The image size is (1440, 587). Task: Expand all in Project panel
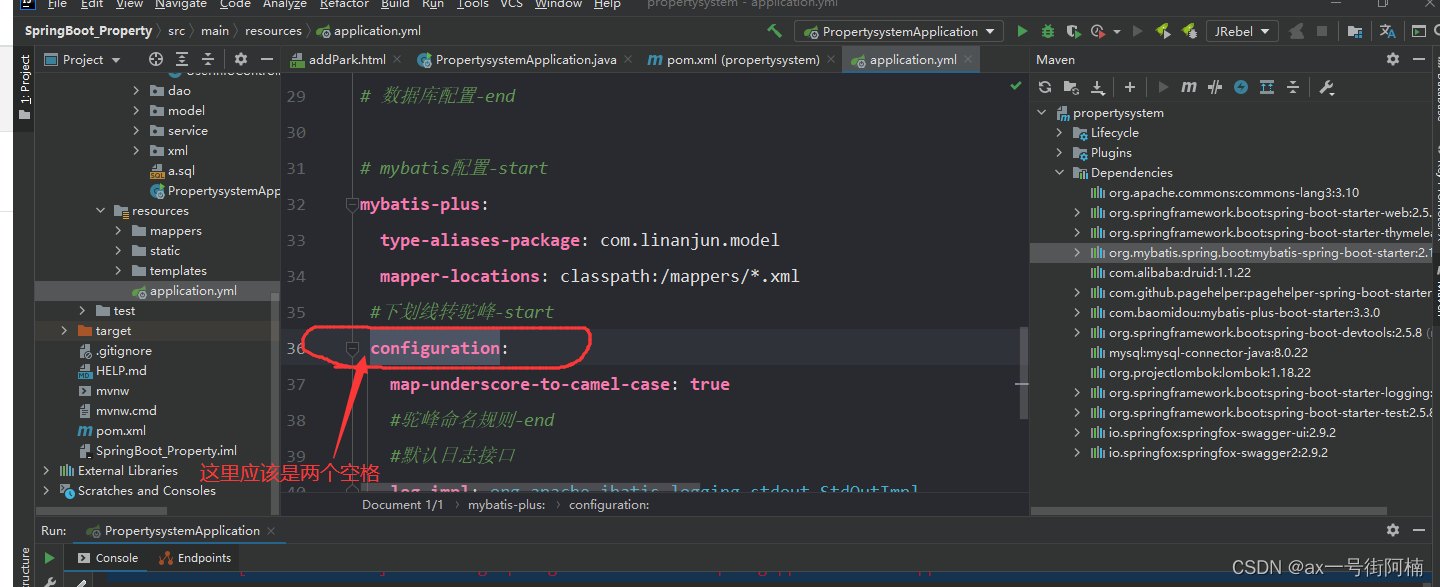click(182, 60)
